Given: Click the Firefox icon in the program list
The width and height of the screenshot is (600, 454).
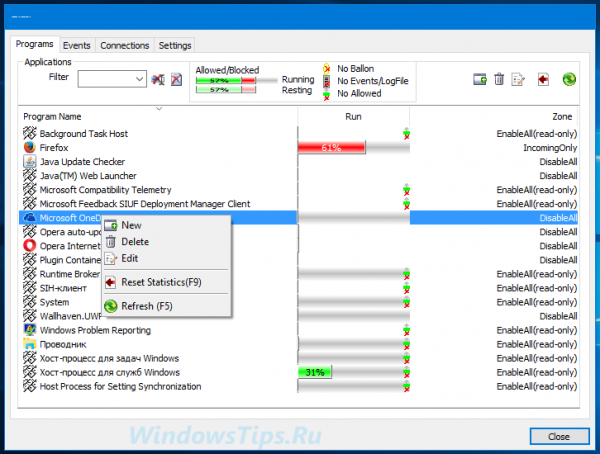Looking at the screenshot, I should pyautogui.click(x=29, y=147).
